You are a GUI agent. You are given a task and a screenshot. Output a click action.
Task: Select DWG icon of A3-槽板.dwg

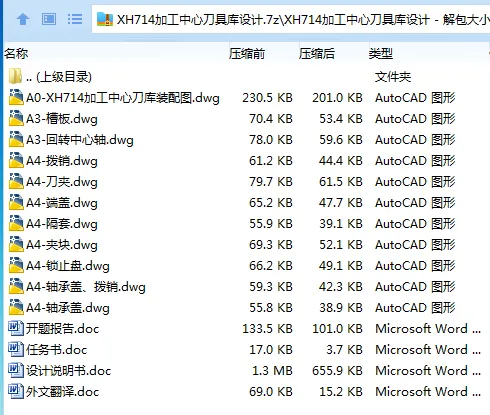(x=16, y=118)
